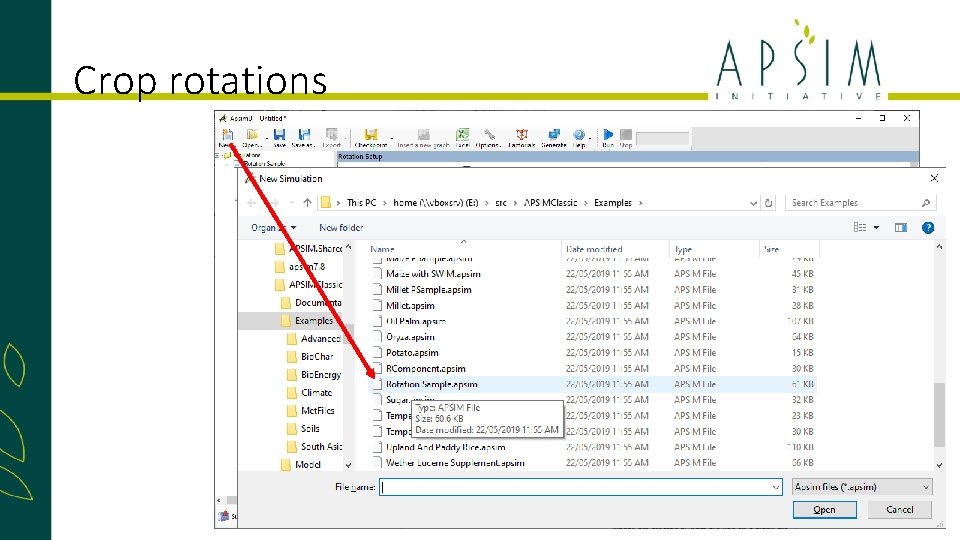Click the New folder button
This screenshot has width=960, height=540.
(x=341, y=228)
